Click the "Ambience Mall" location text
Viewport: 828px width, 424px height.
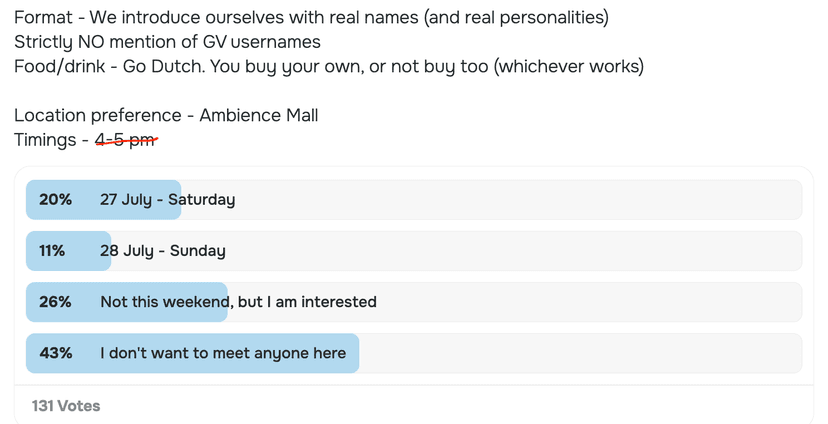click(259, 115)
